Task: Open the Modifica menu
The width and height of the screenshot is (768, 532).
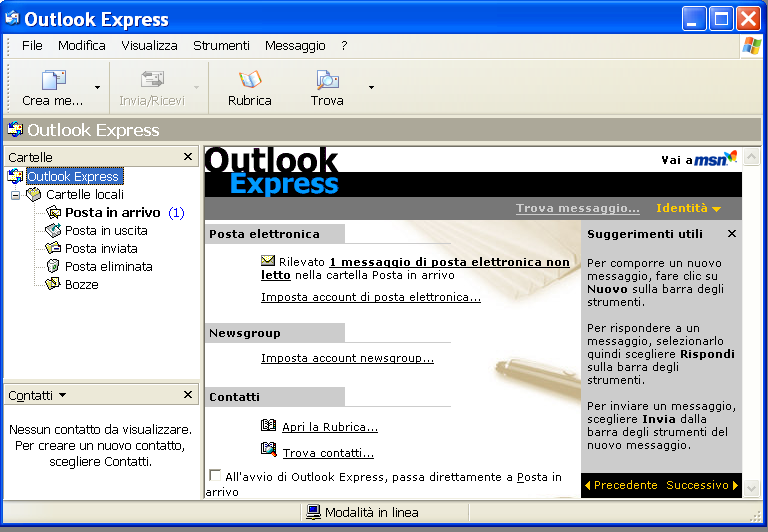Action: pos(82,46)
